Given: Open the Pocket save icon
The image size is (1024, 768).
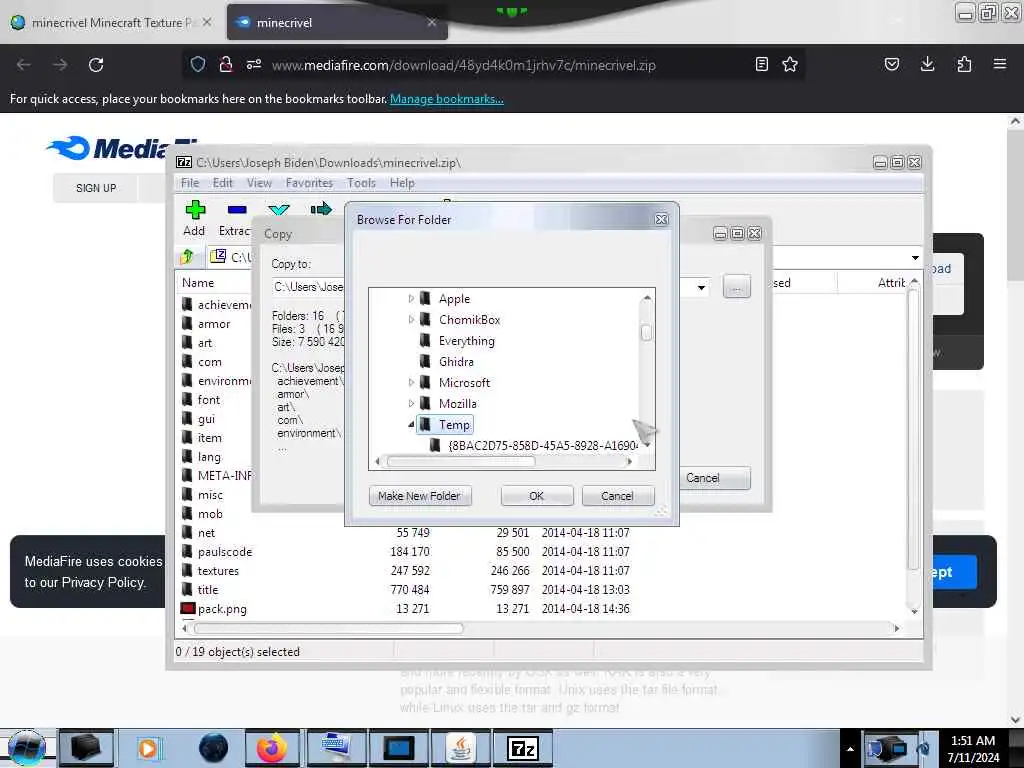Looking at the screenshot, I should (891, 64).
